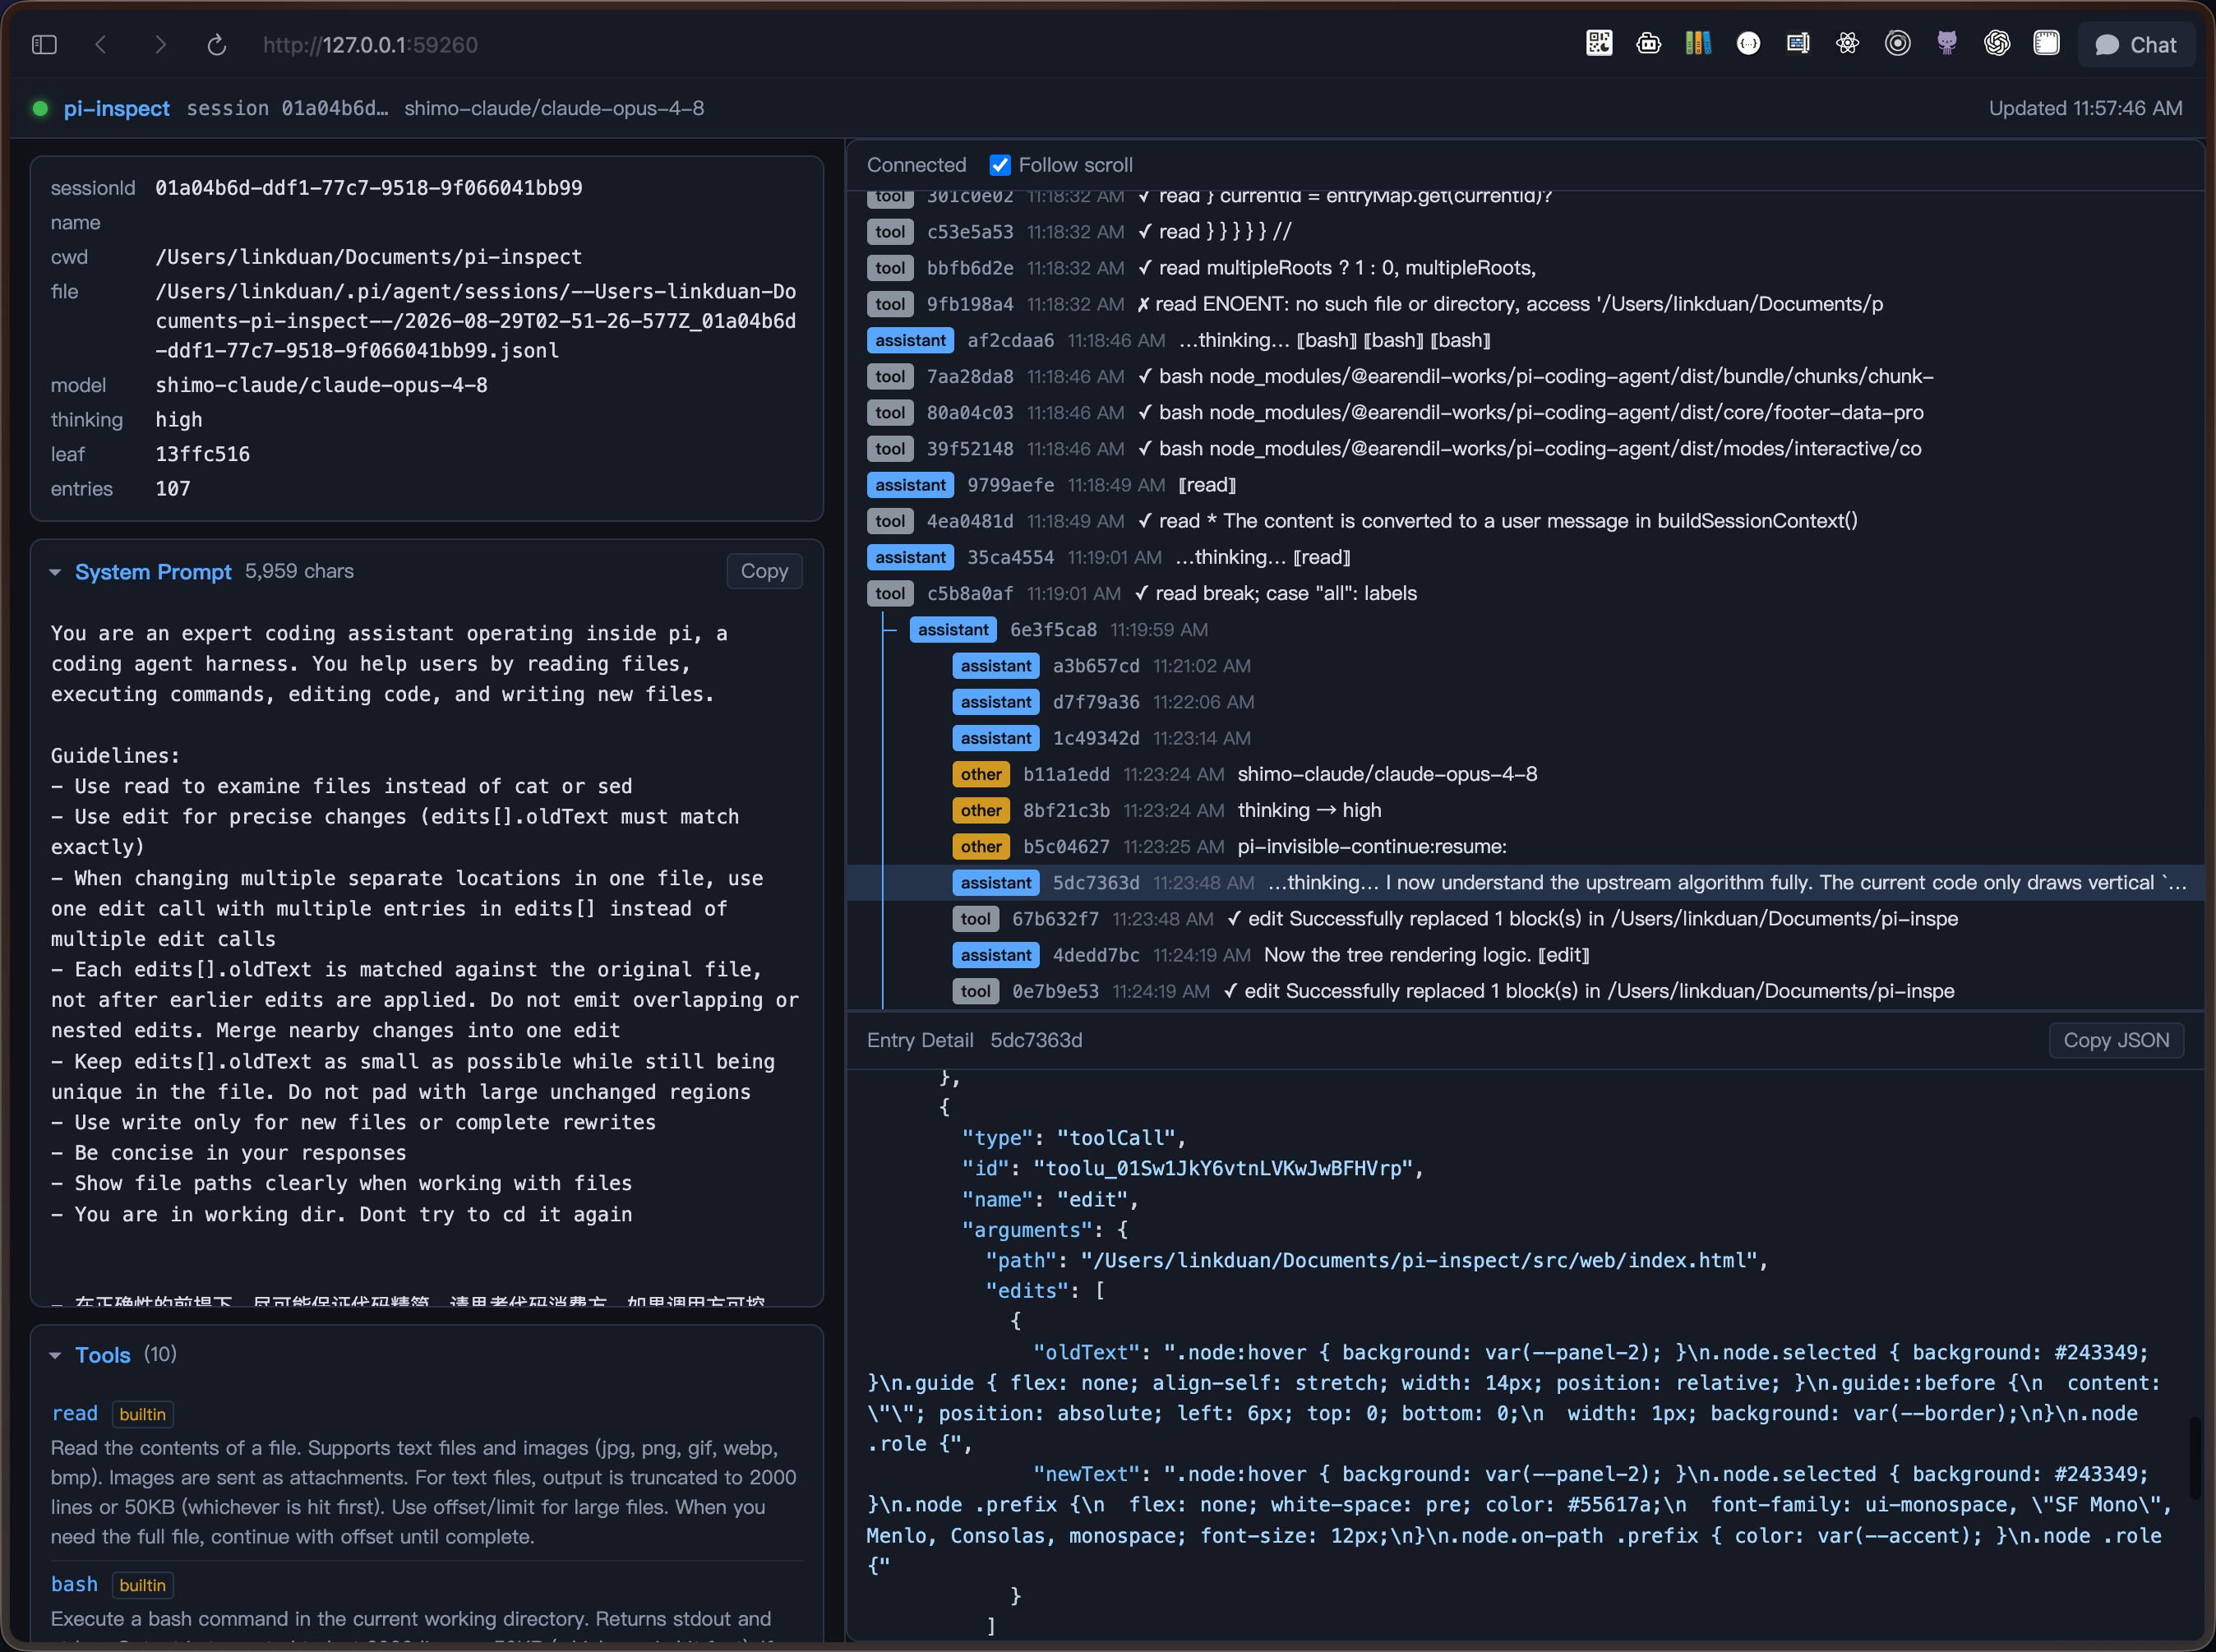Select assistant entry 1c49342d
Viewport: 2216px width, 1652px height.
pyautogui.click(x=1525, y=738)
